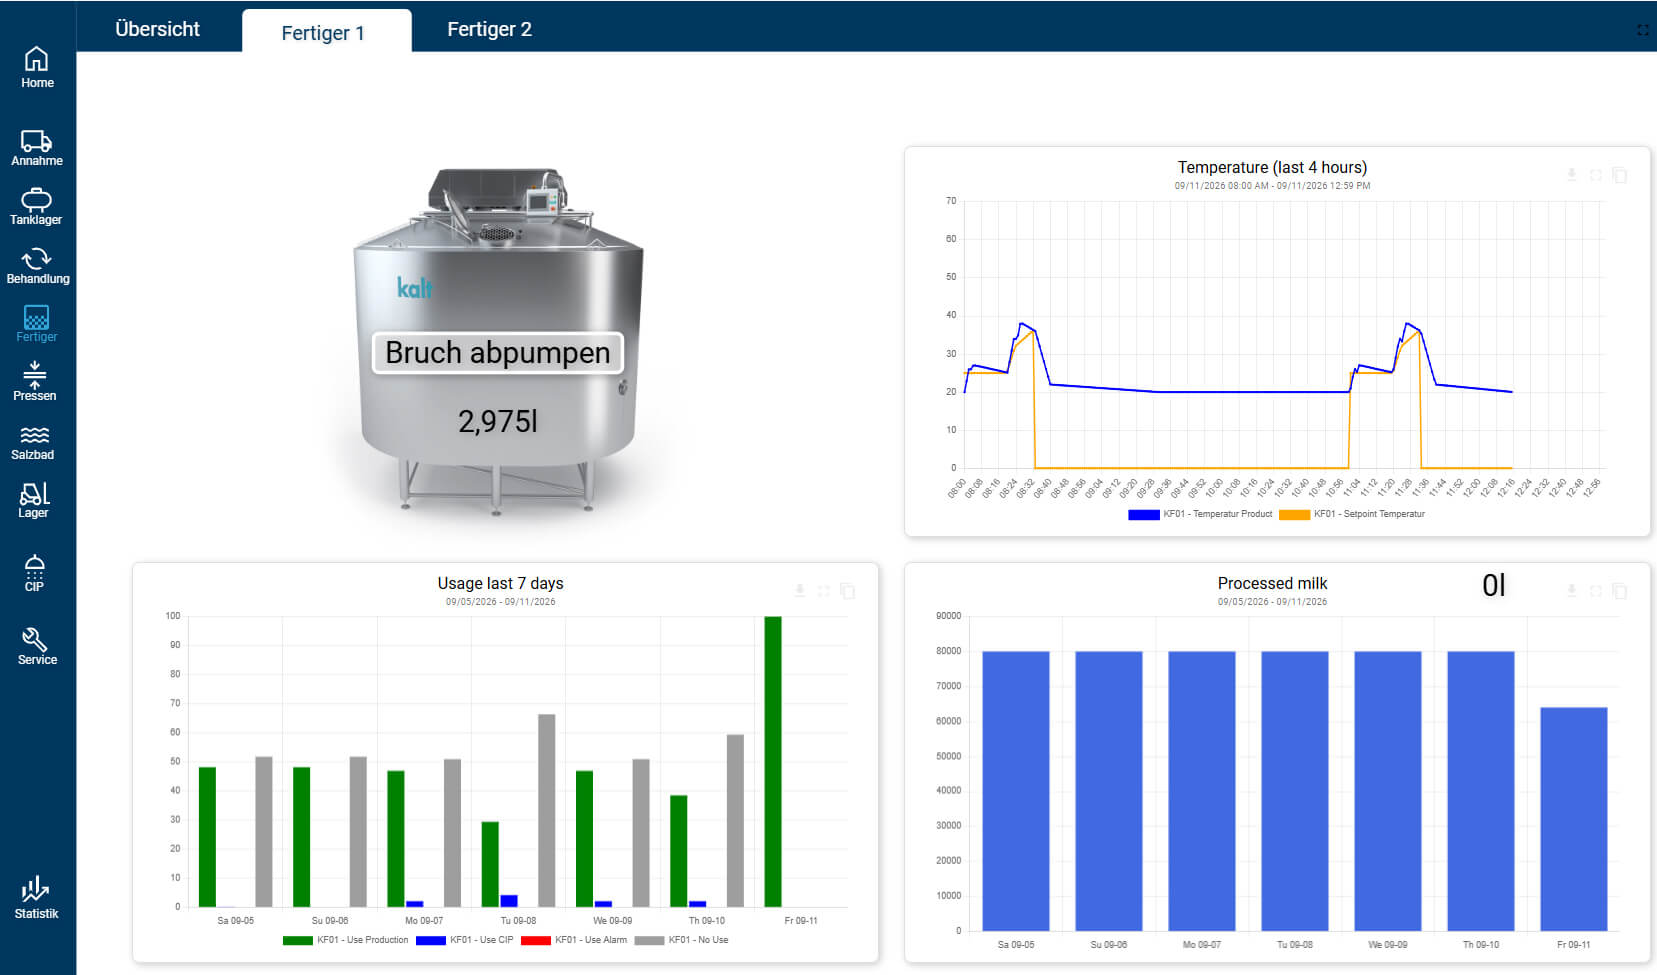Click the 2,975l volume value
The image size is (1657, 975).
(498, 421)
